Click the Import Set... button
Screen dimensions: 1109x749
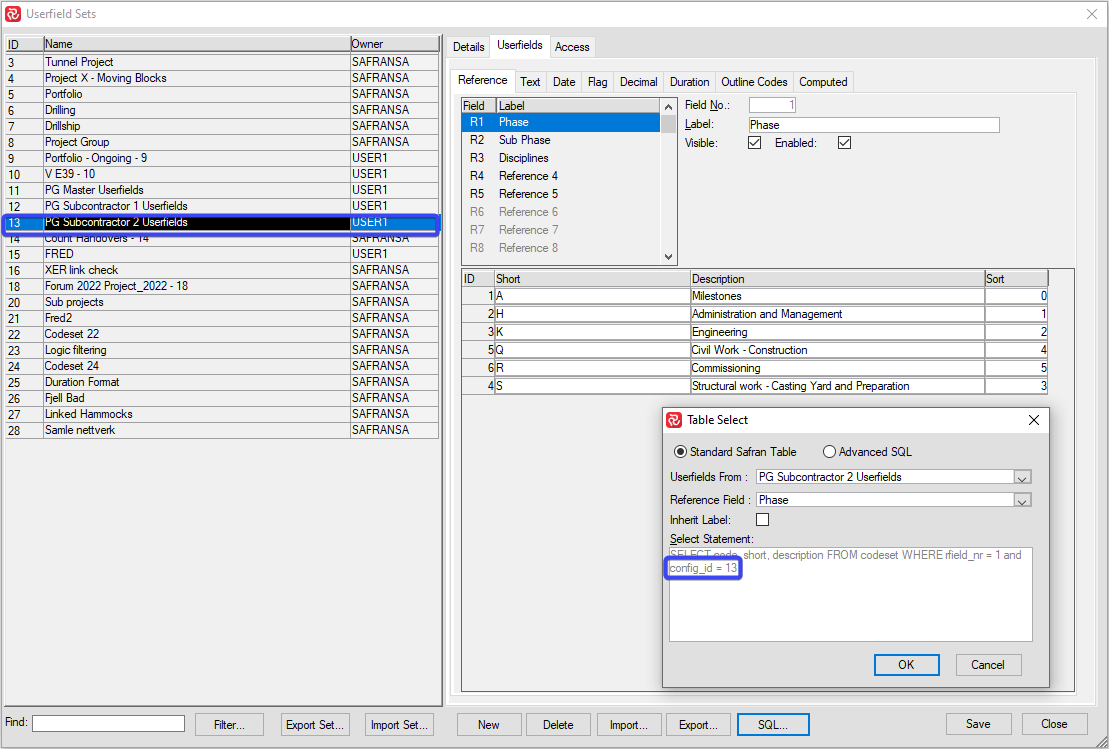[x=400, y=724]
